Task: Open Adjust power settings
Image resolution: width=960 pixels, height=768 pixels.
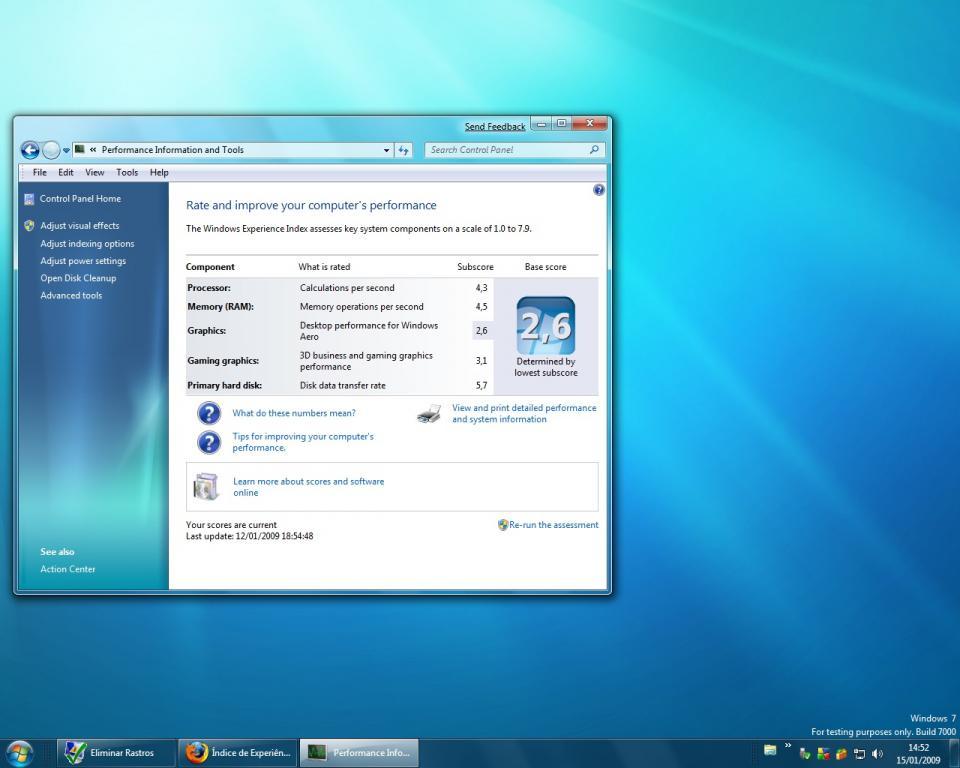Action: click(83, 261)
